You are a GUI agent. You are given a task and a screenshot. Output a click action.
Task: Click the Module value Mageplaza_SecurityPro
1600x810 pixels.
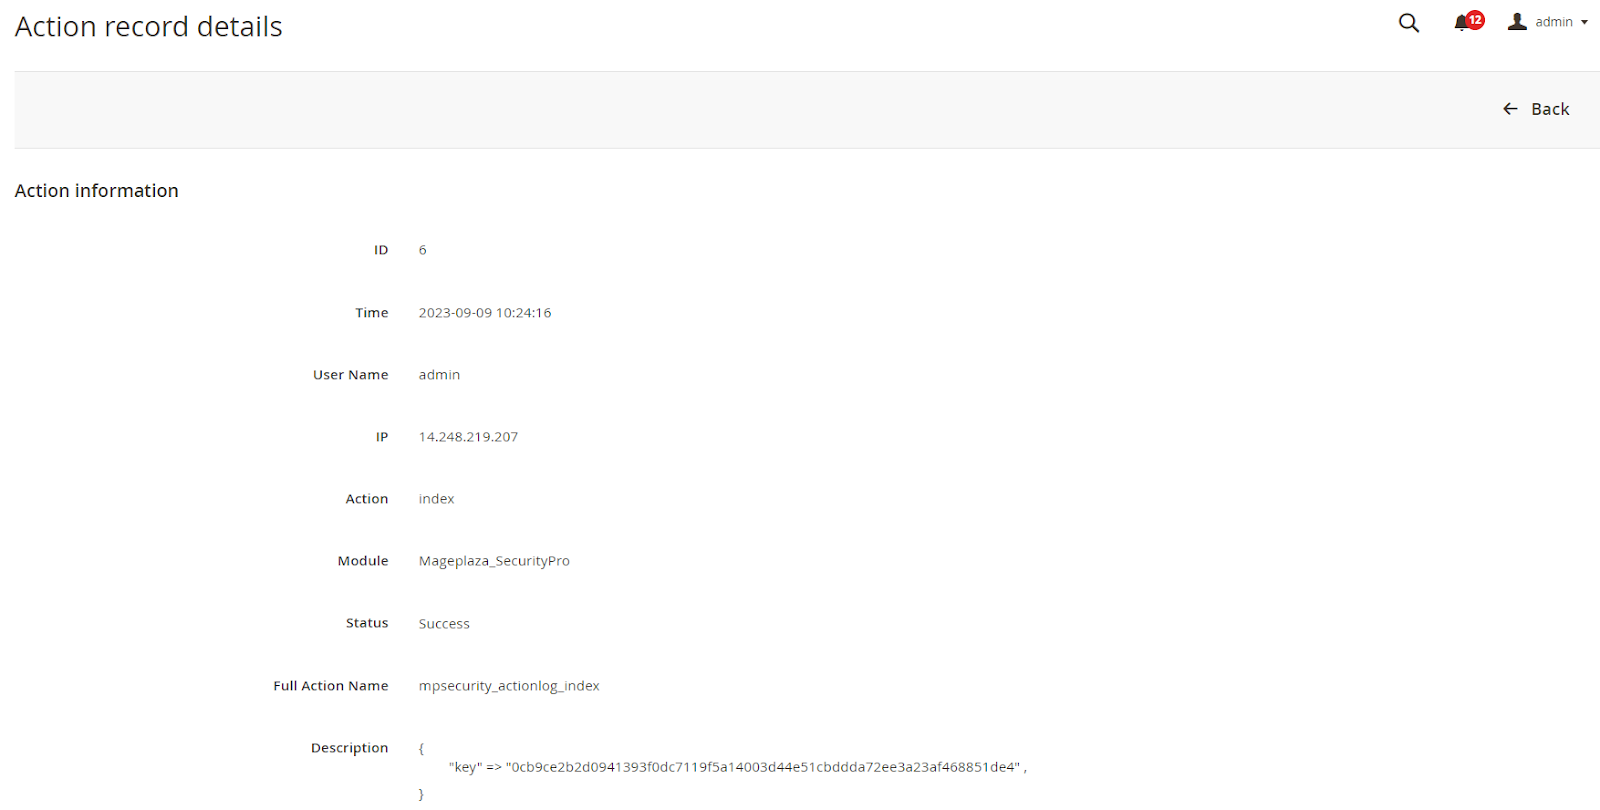click(x=494, y=561)
